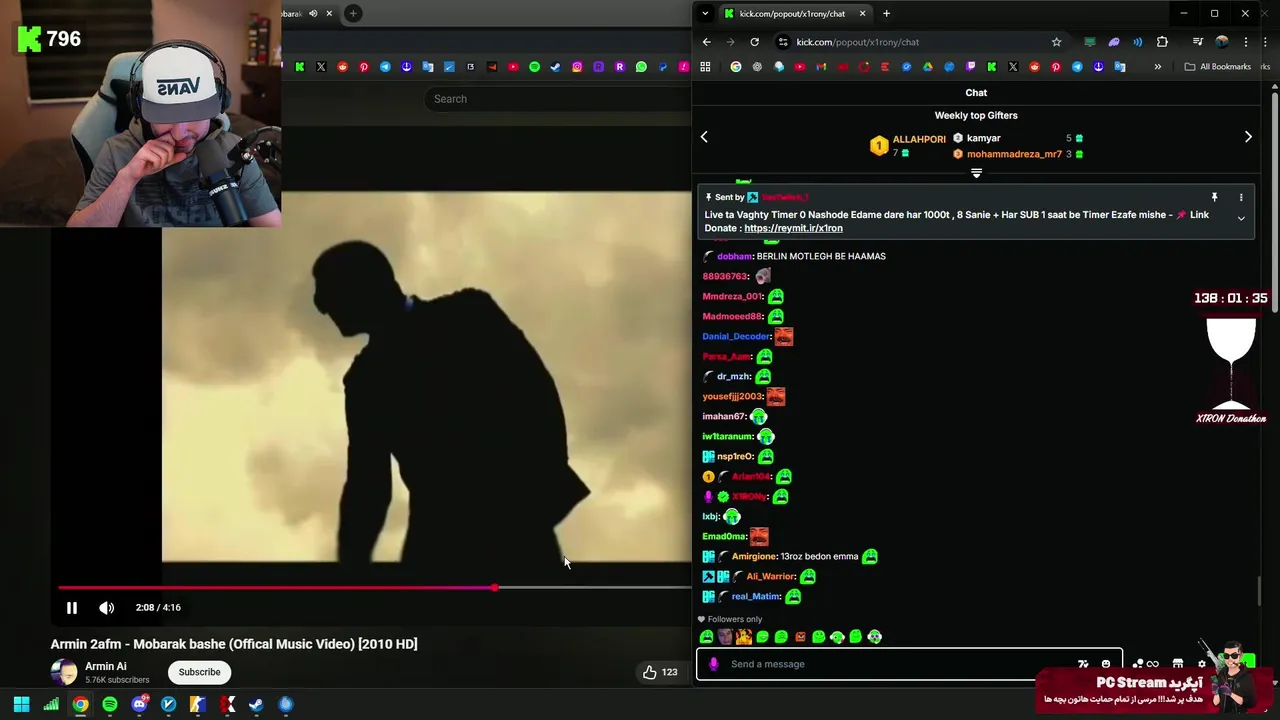The width and height of the screenshot is (1280, 720).
Task: Show next Weekly top Gifters page
Action: point(1248,137)
